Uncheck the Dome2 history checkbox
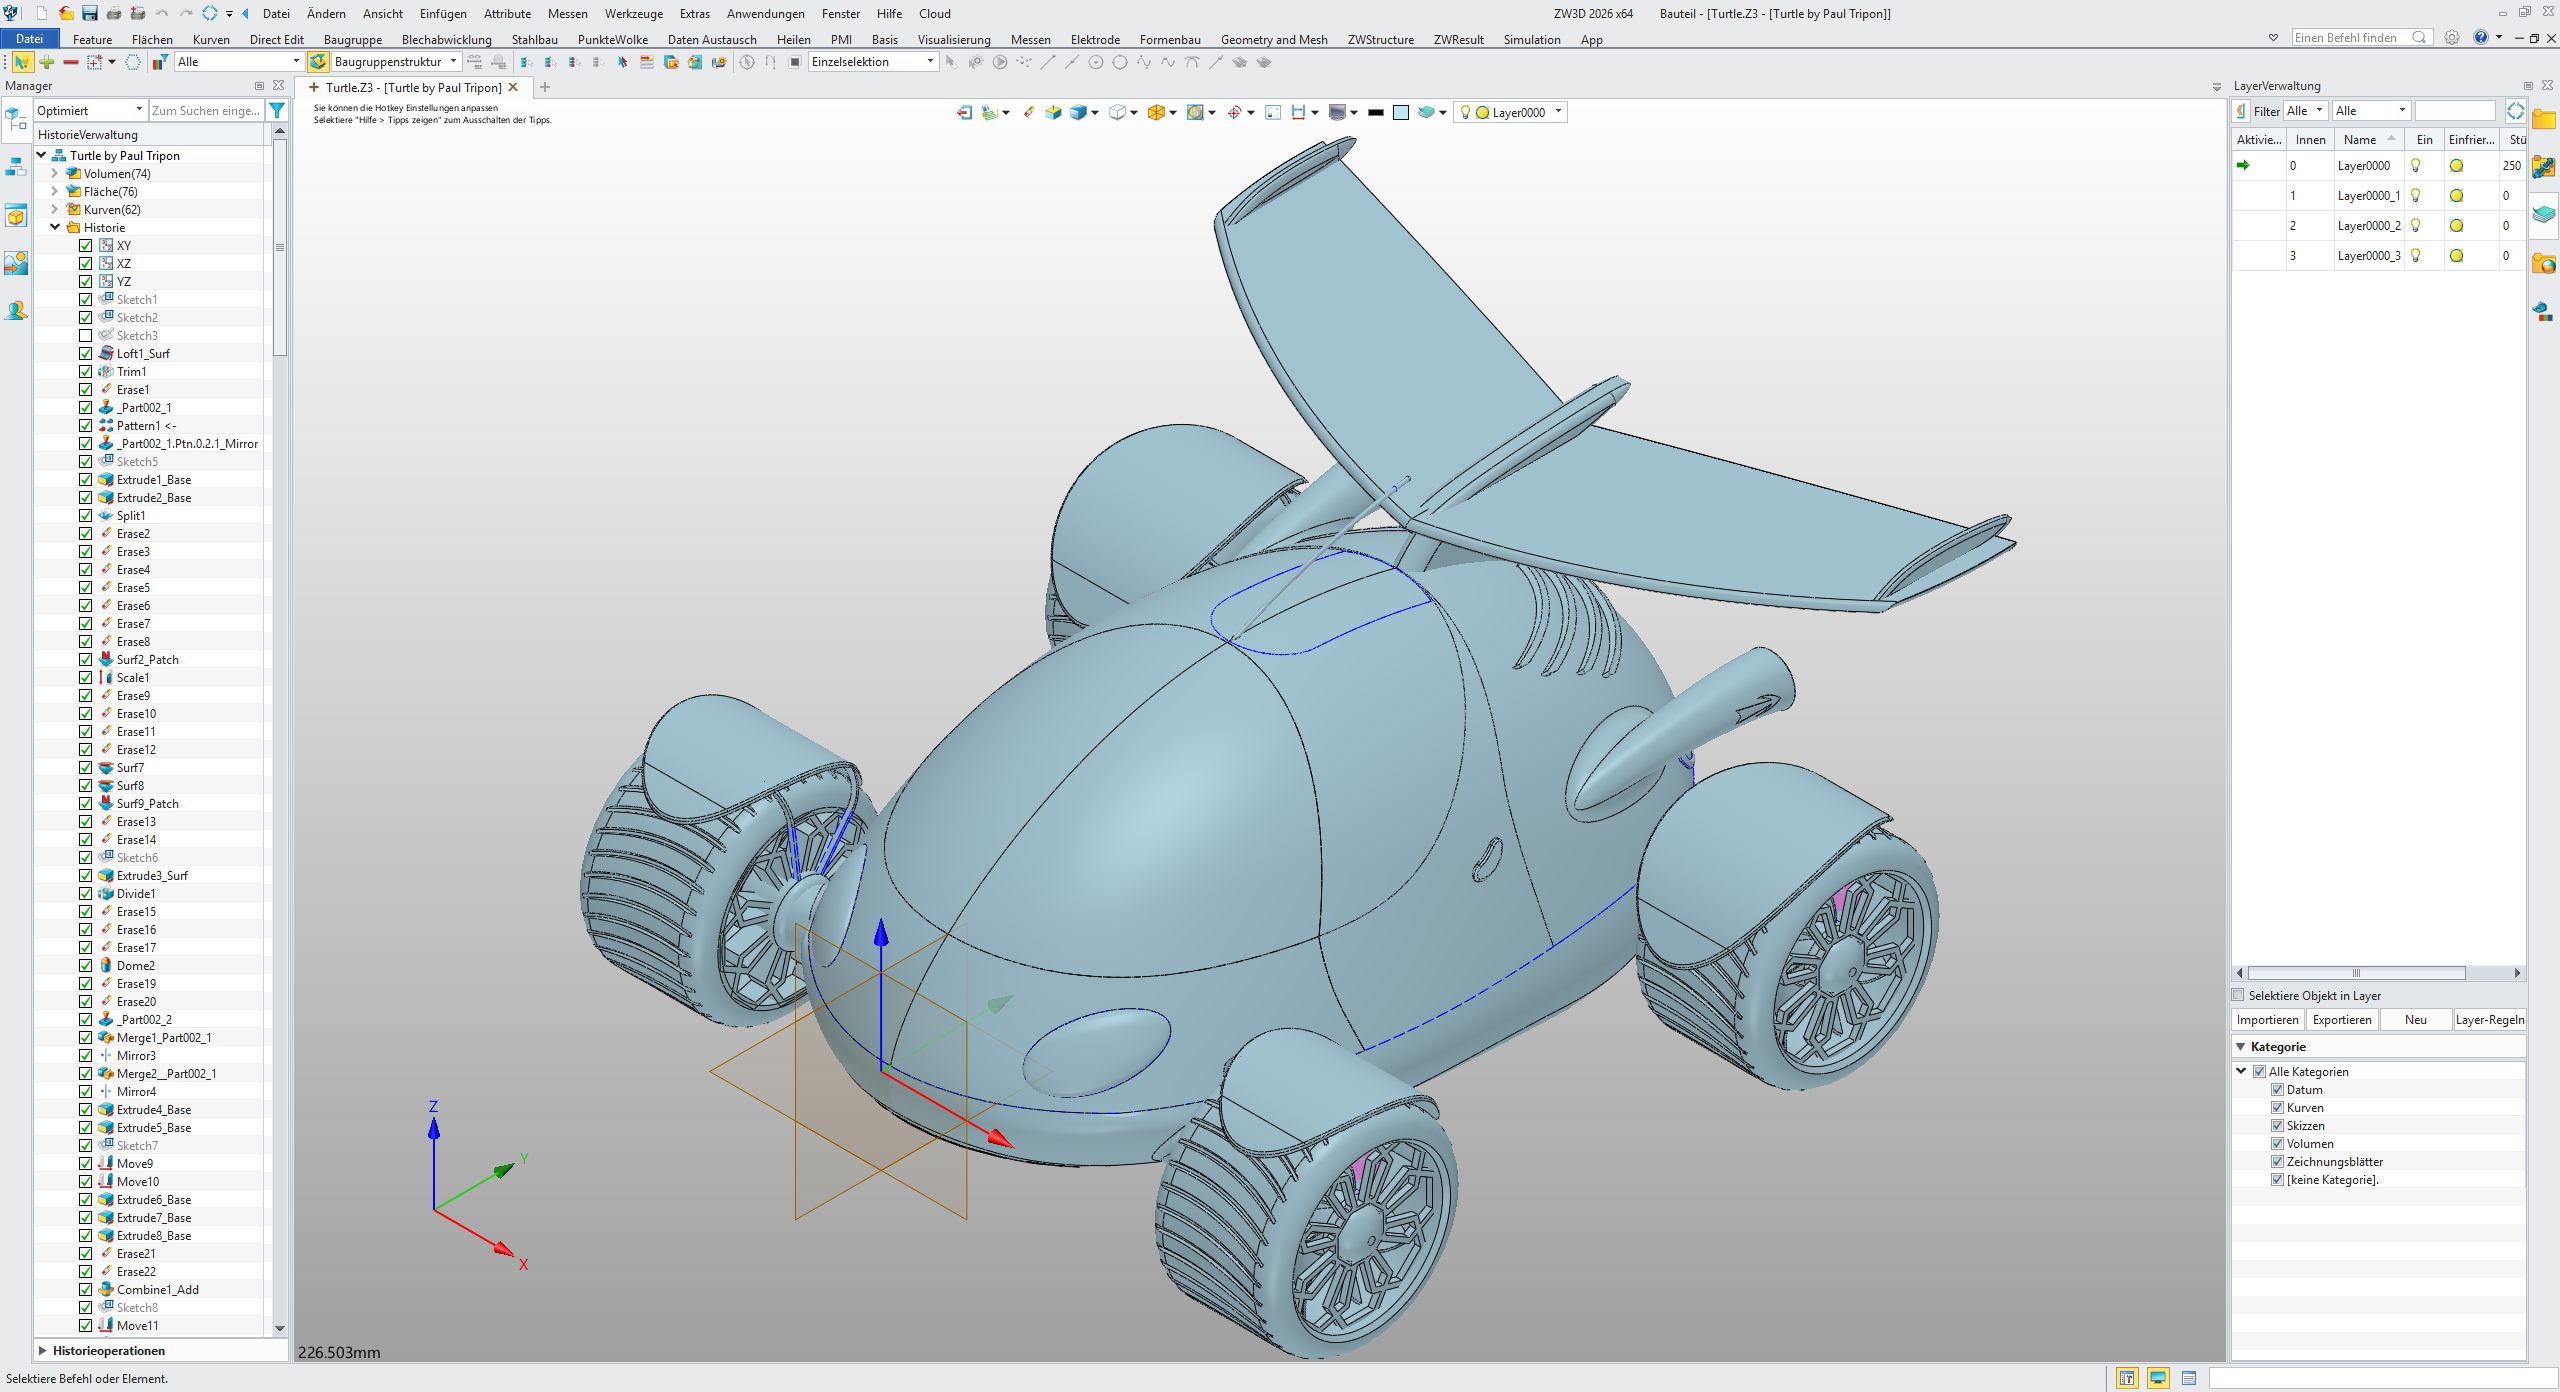The image size is (2560, 1392). 86,965
